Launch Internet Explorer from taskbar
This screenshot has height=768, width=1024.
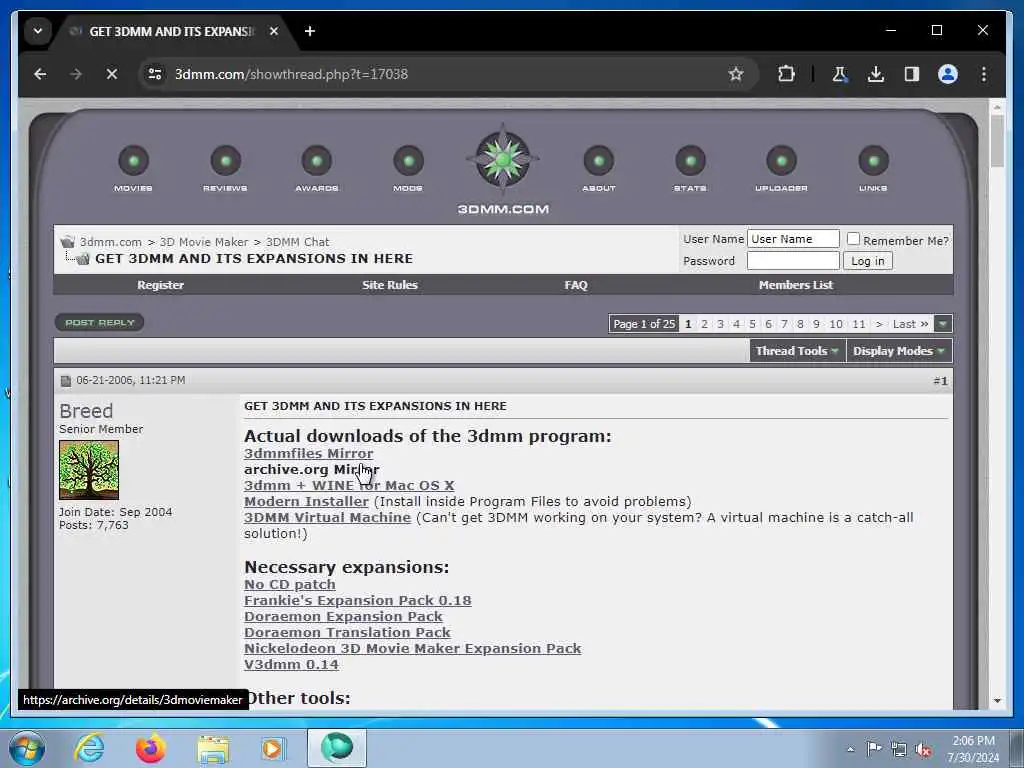89,748
